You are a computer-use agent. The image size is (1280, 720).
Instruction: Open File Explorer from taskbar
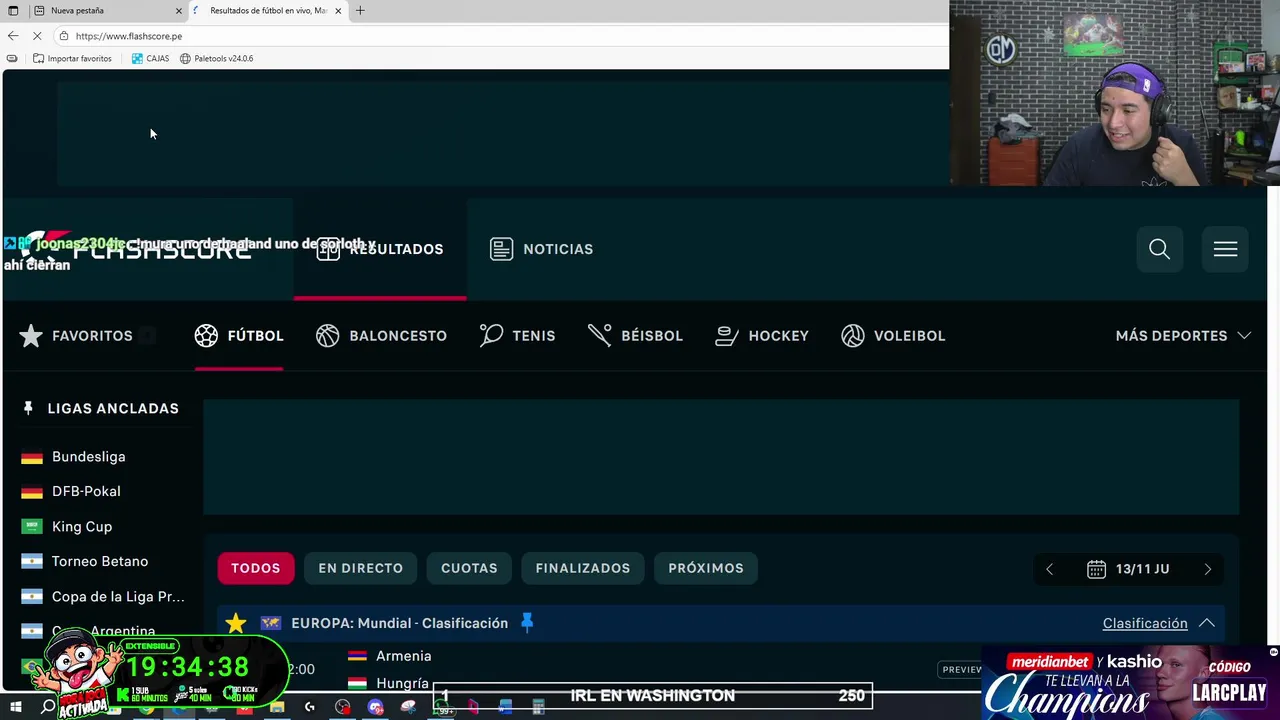click(277, 708)
